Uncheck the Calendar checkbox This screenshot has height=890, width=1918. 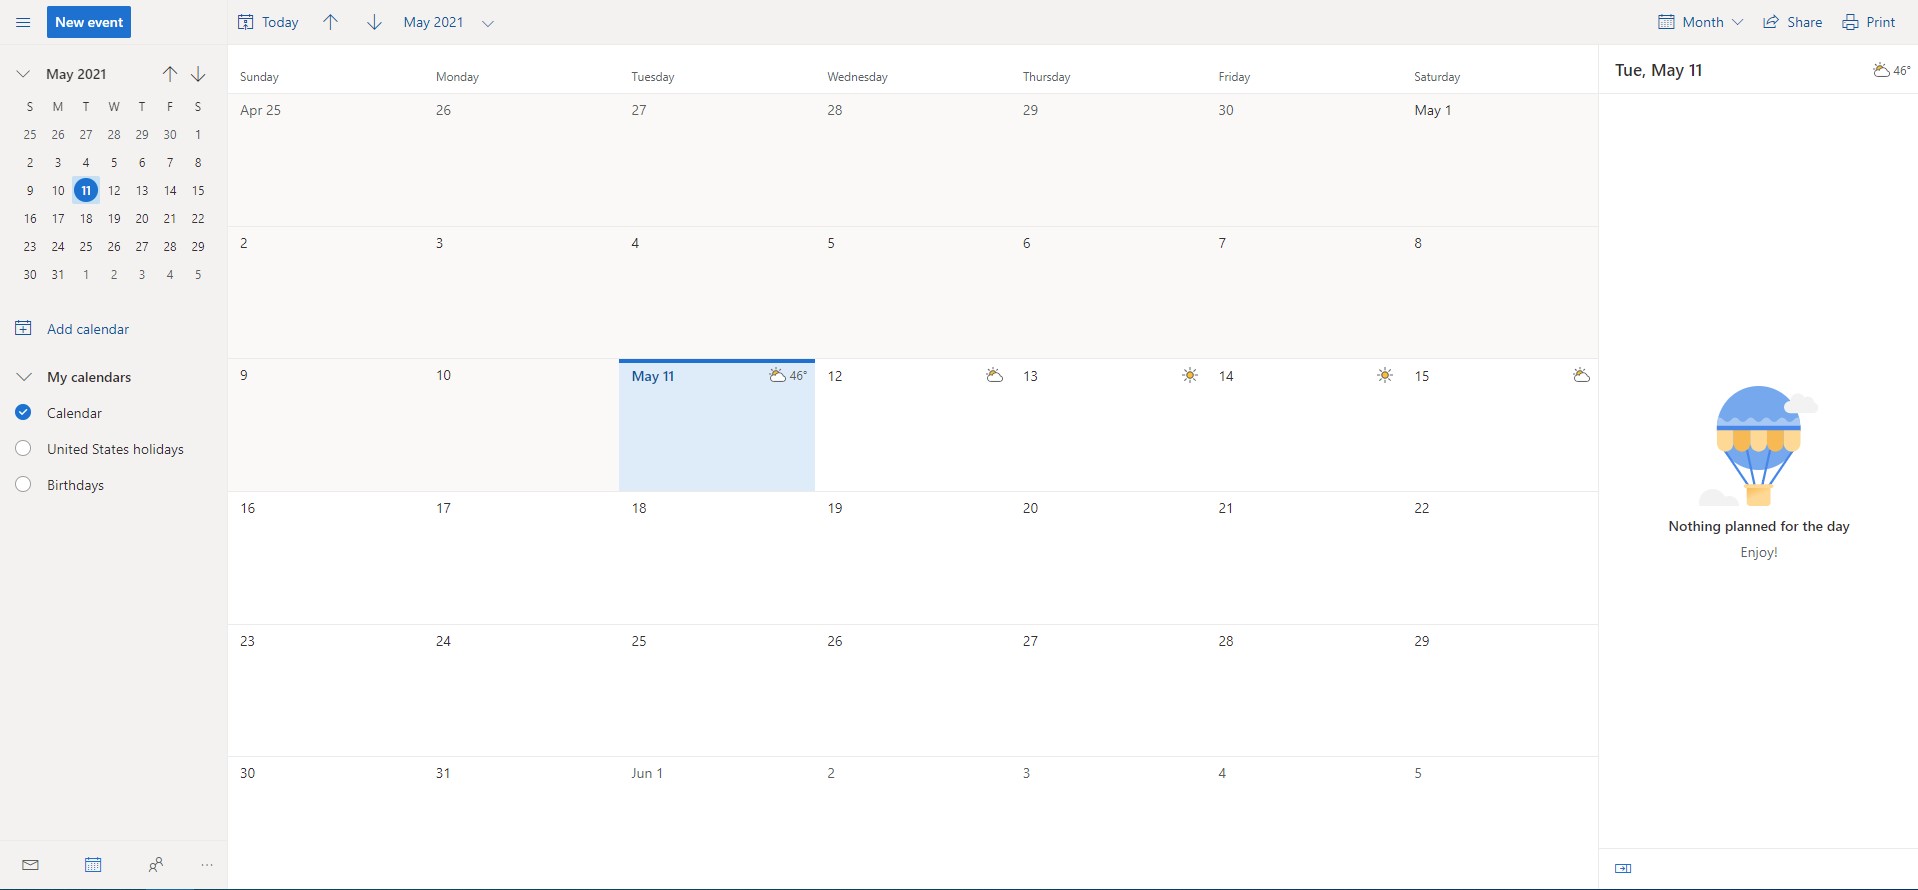(24, 412)
